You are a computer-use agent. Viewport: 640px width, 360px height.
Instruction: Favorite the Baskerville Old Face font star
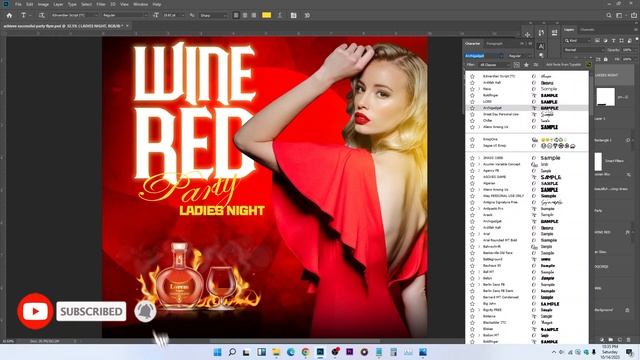click(472, 253)
